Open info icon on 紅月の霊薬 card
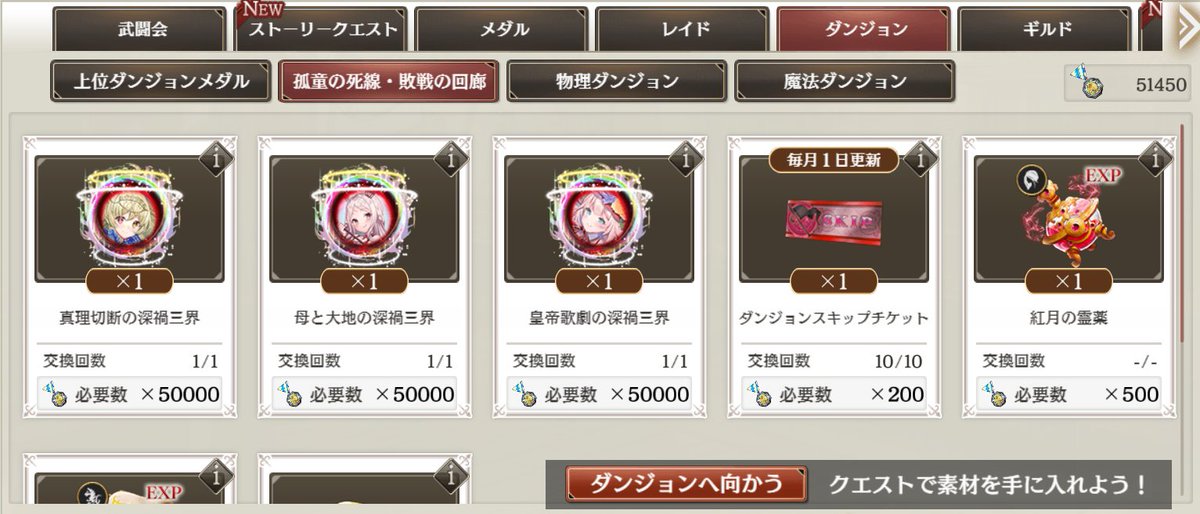1200x514 pixels. [1155, 158]
